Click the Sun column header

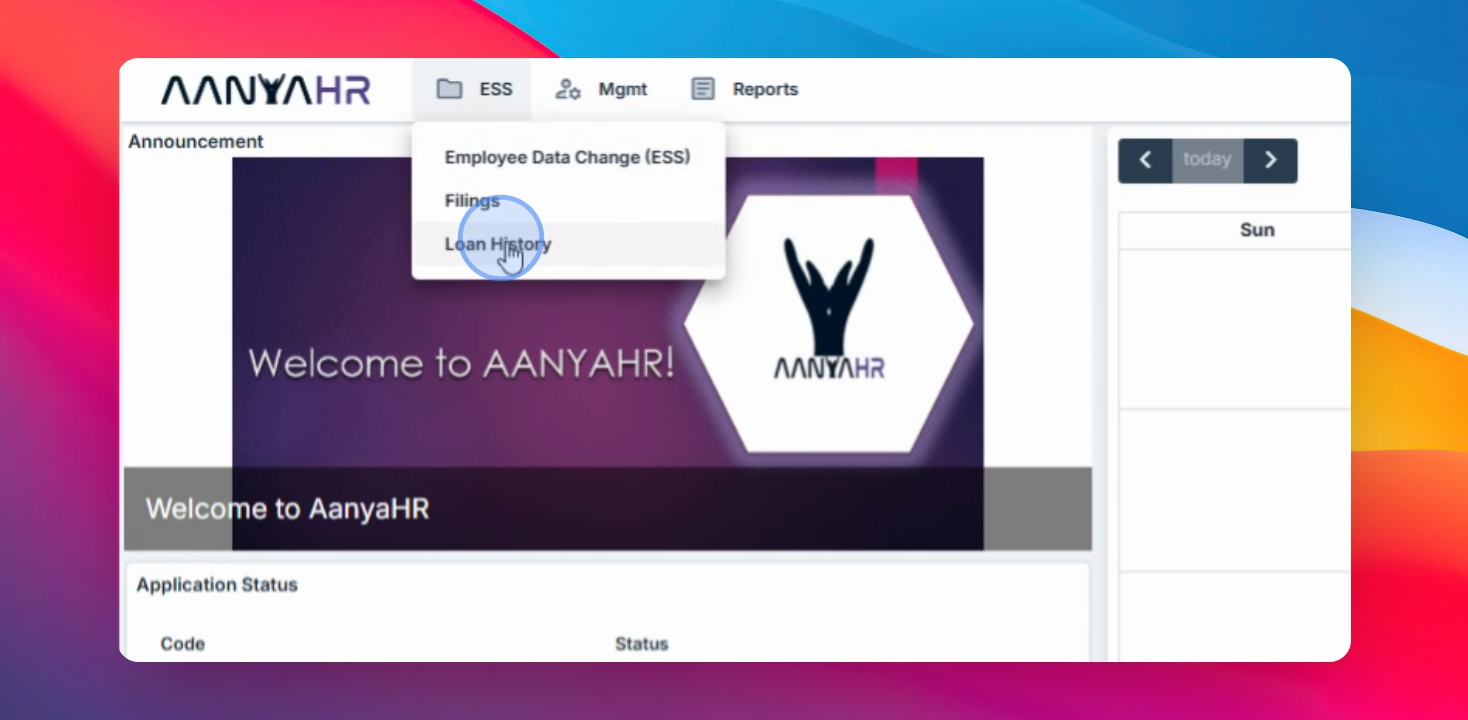coord(1257,230)
